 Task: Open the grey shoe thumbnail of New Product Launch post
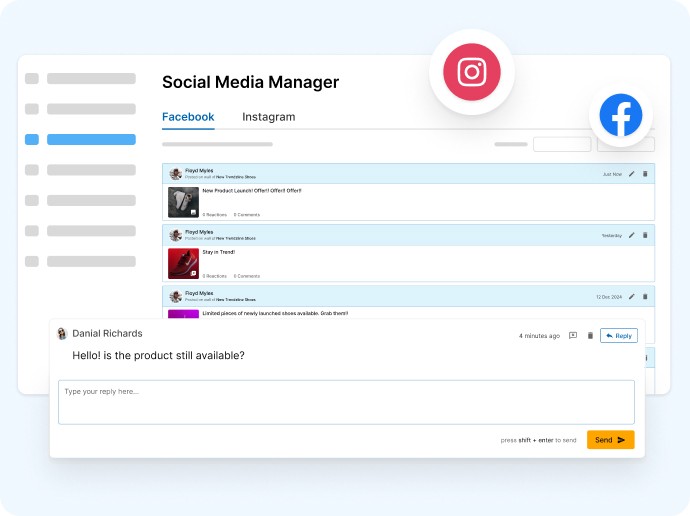click(184, 202)
